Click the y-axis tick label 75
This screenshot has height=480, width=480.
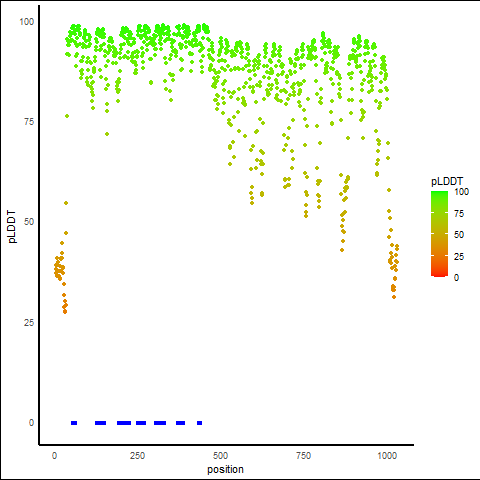click(29, 122)
